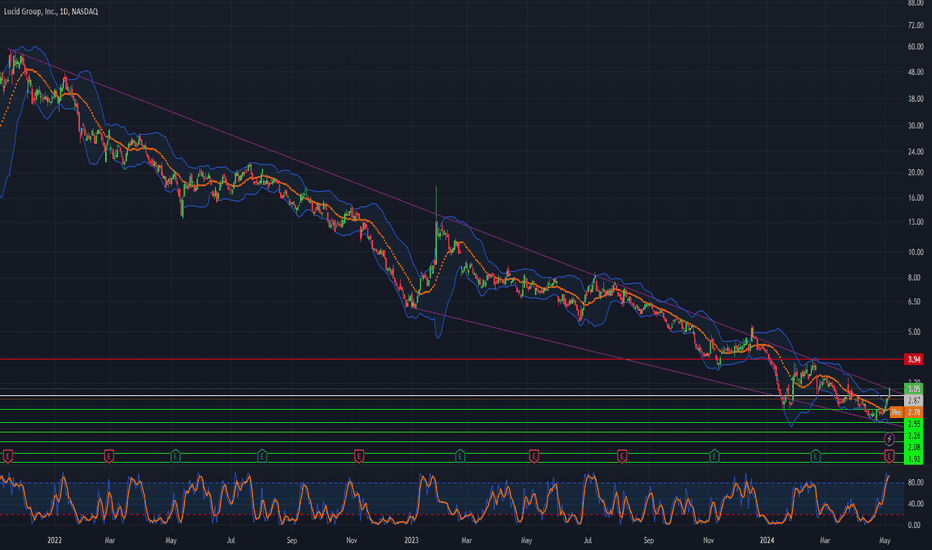The image size is (932, 550).
Task: Click the Lucid Group, Inc. chart title
Action: 51,11
